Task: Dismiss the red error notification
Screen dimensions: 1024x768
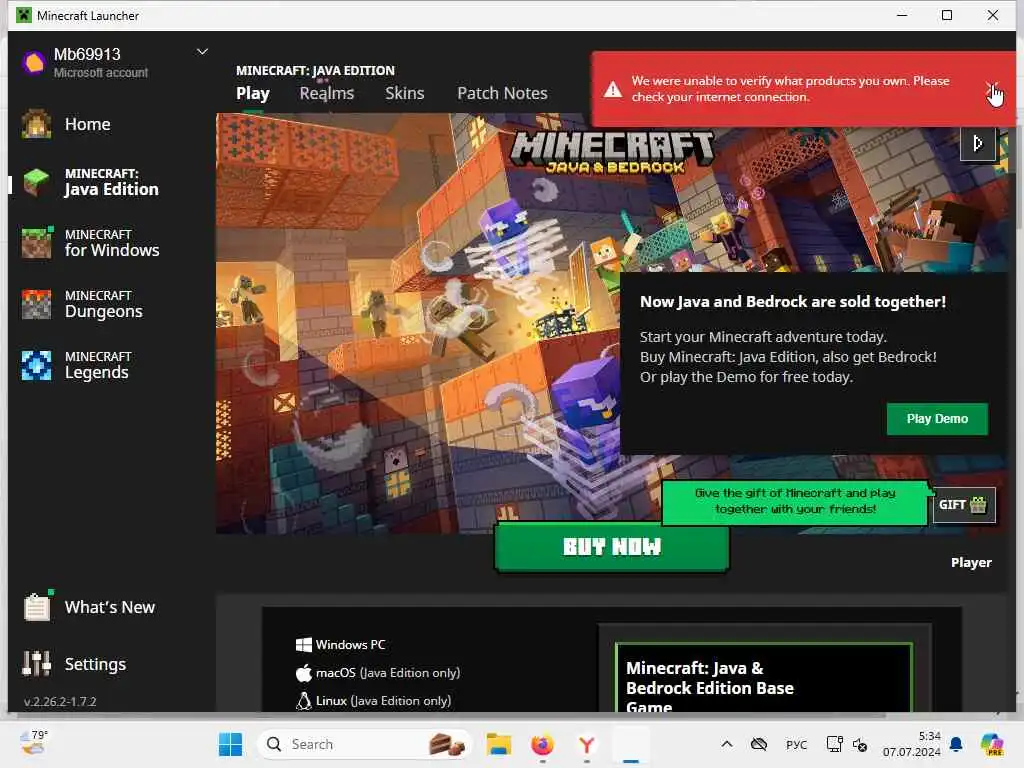Action: (x=991, y=86)
